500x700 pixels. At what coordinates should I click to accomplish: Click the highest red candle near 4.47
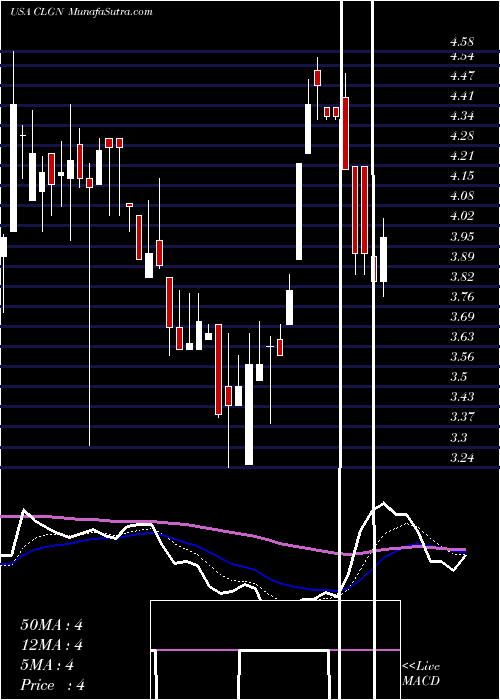[318, 78]
